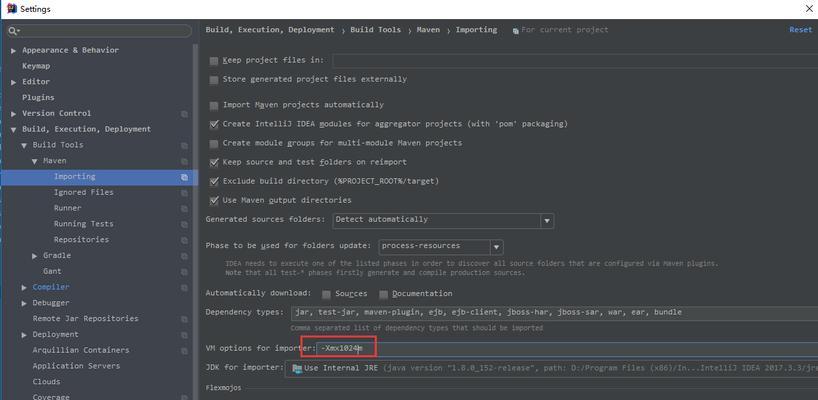Viewport: 818px width, 400px height.
Task: Collapse the Build Tools node arrow
Action: (x=24, y=146)
